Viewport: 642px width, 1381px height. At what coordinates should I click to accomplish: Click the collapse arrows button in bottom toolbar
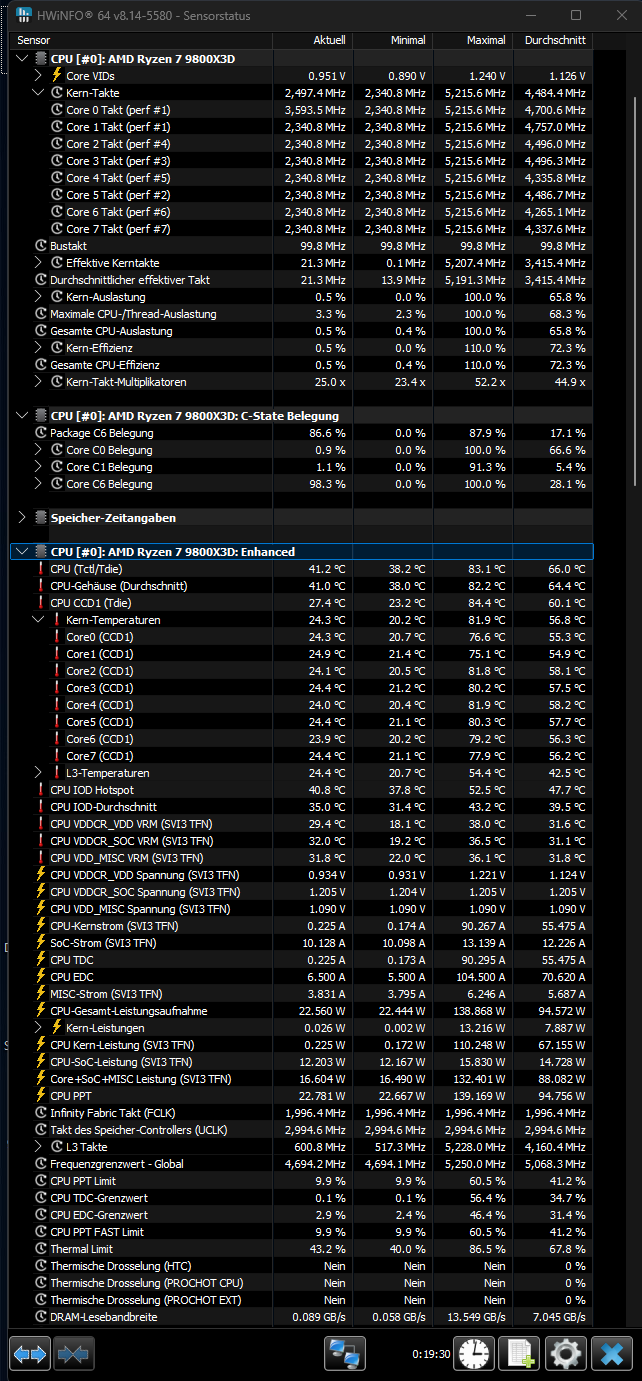pyautogui.click(x=74, y=1354)
